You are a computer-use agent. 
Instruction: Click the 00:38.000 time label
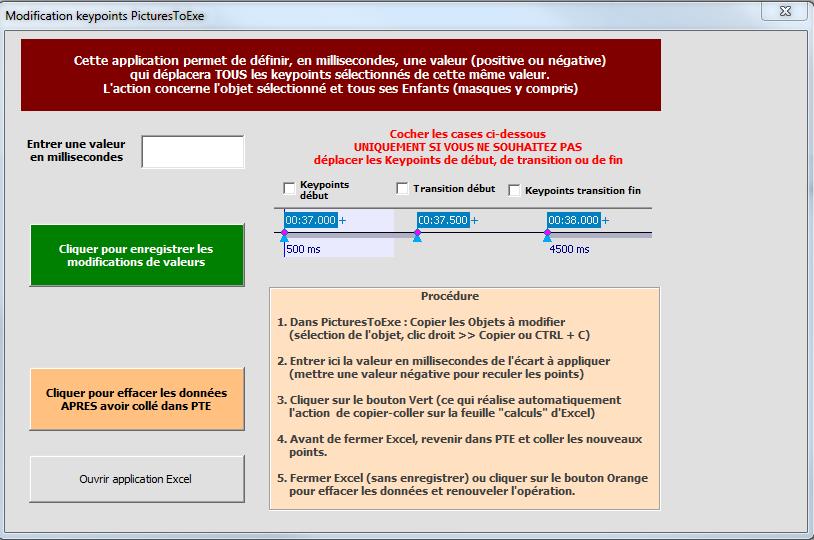click(573, 220)
